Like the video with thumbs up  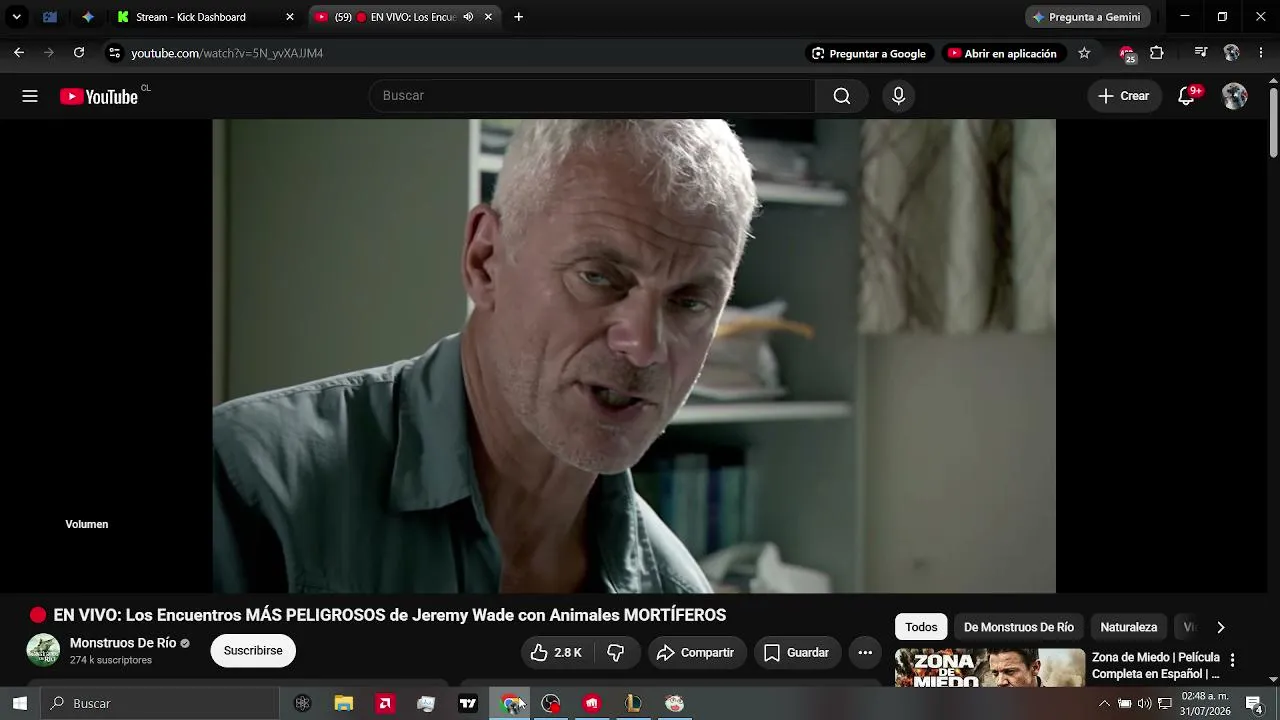(556, 653)
